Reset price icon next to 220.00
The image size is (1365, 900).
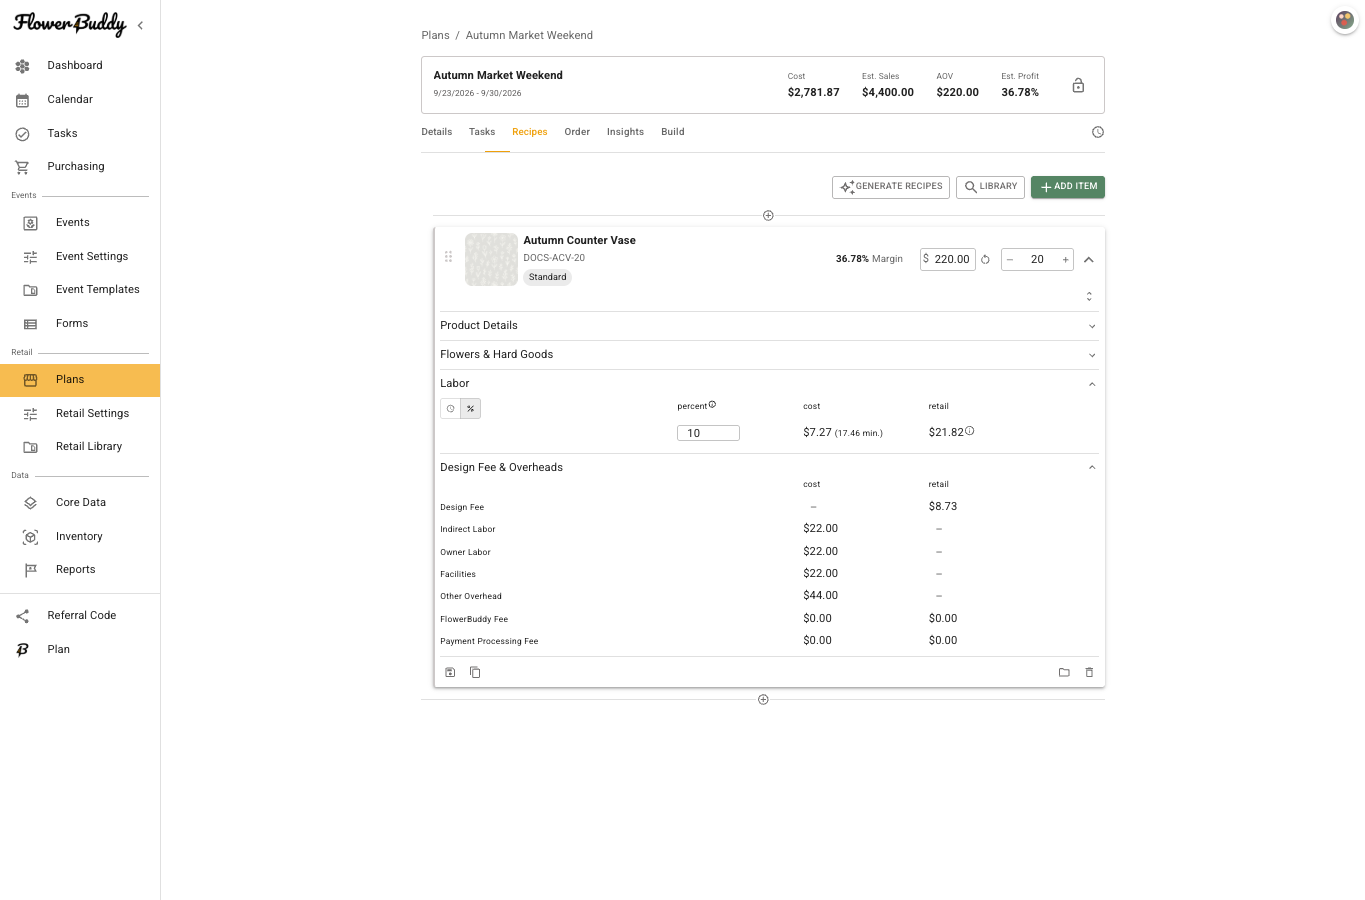click(x=985, y=260)
